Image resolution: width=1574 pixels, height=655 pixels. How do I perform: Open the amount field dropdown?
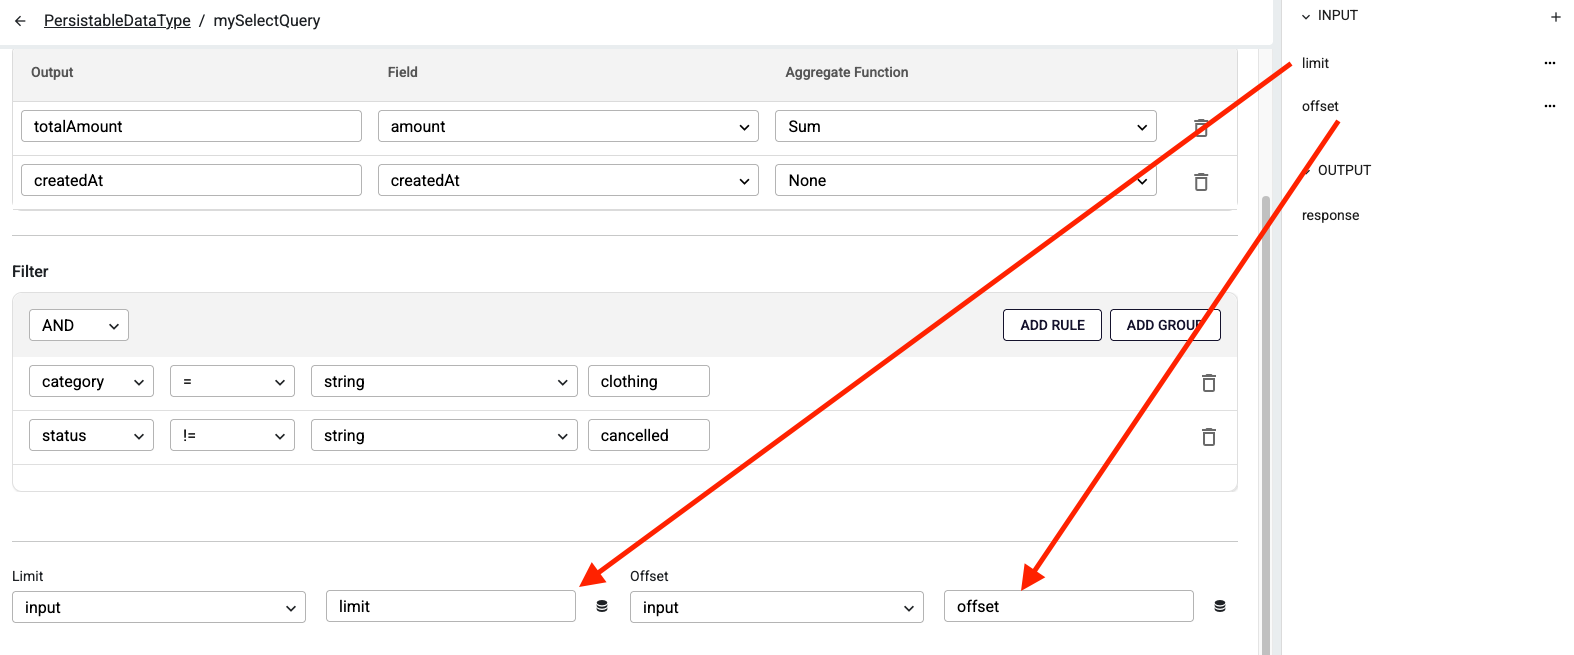click(x=568, y=126)
